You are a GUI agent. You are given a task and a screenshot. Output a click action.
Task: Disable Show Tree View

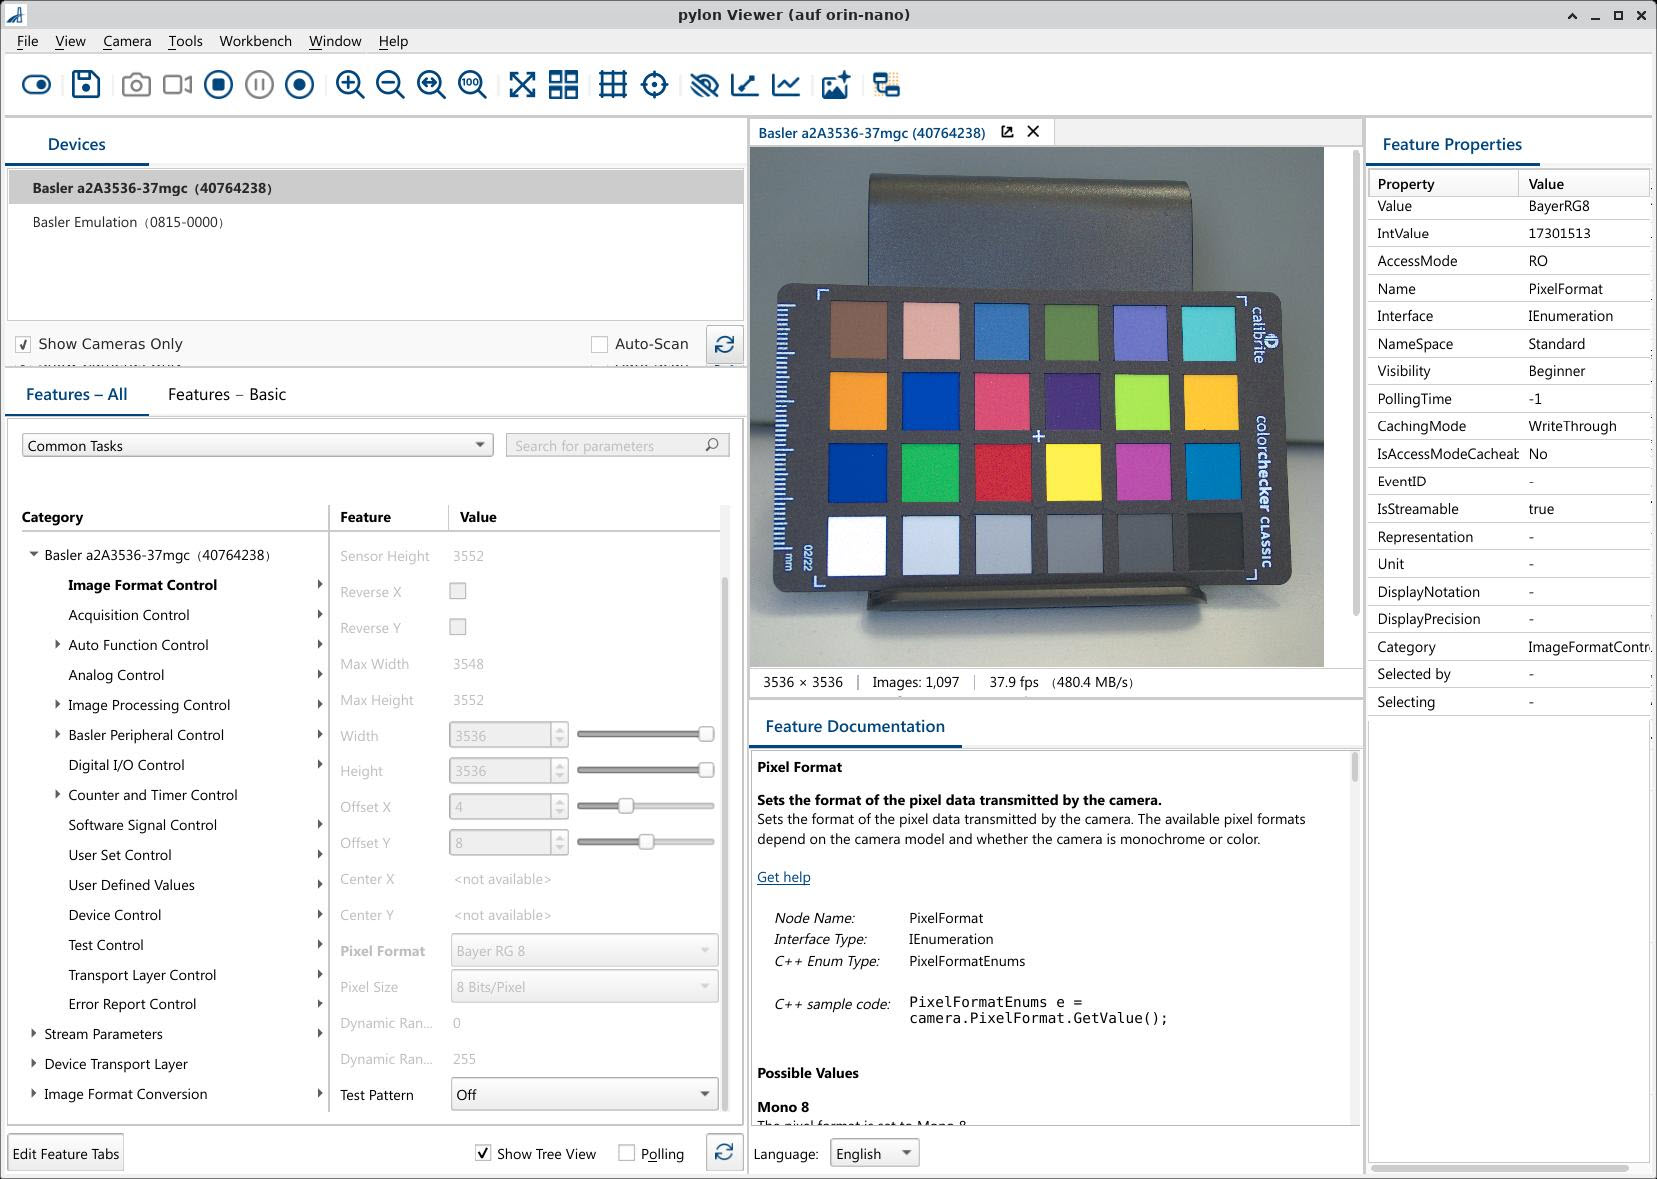pos(484,1153)
